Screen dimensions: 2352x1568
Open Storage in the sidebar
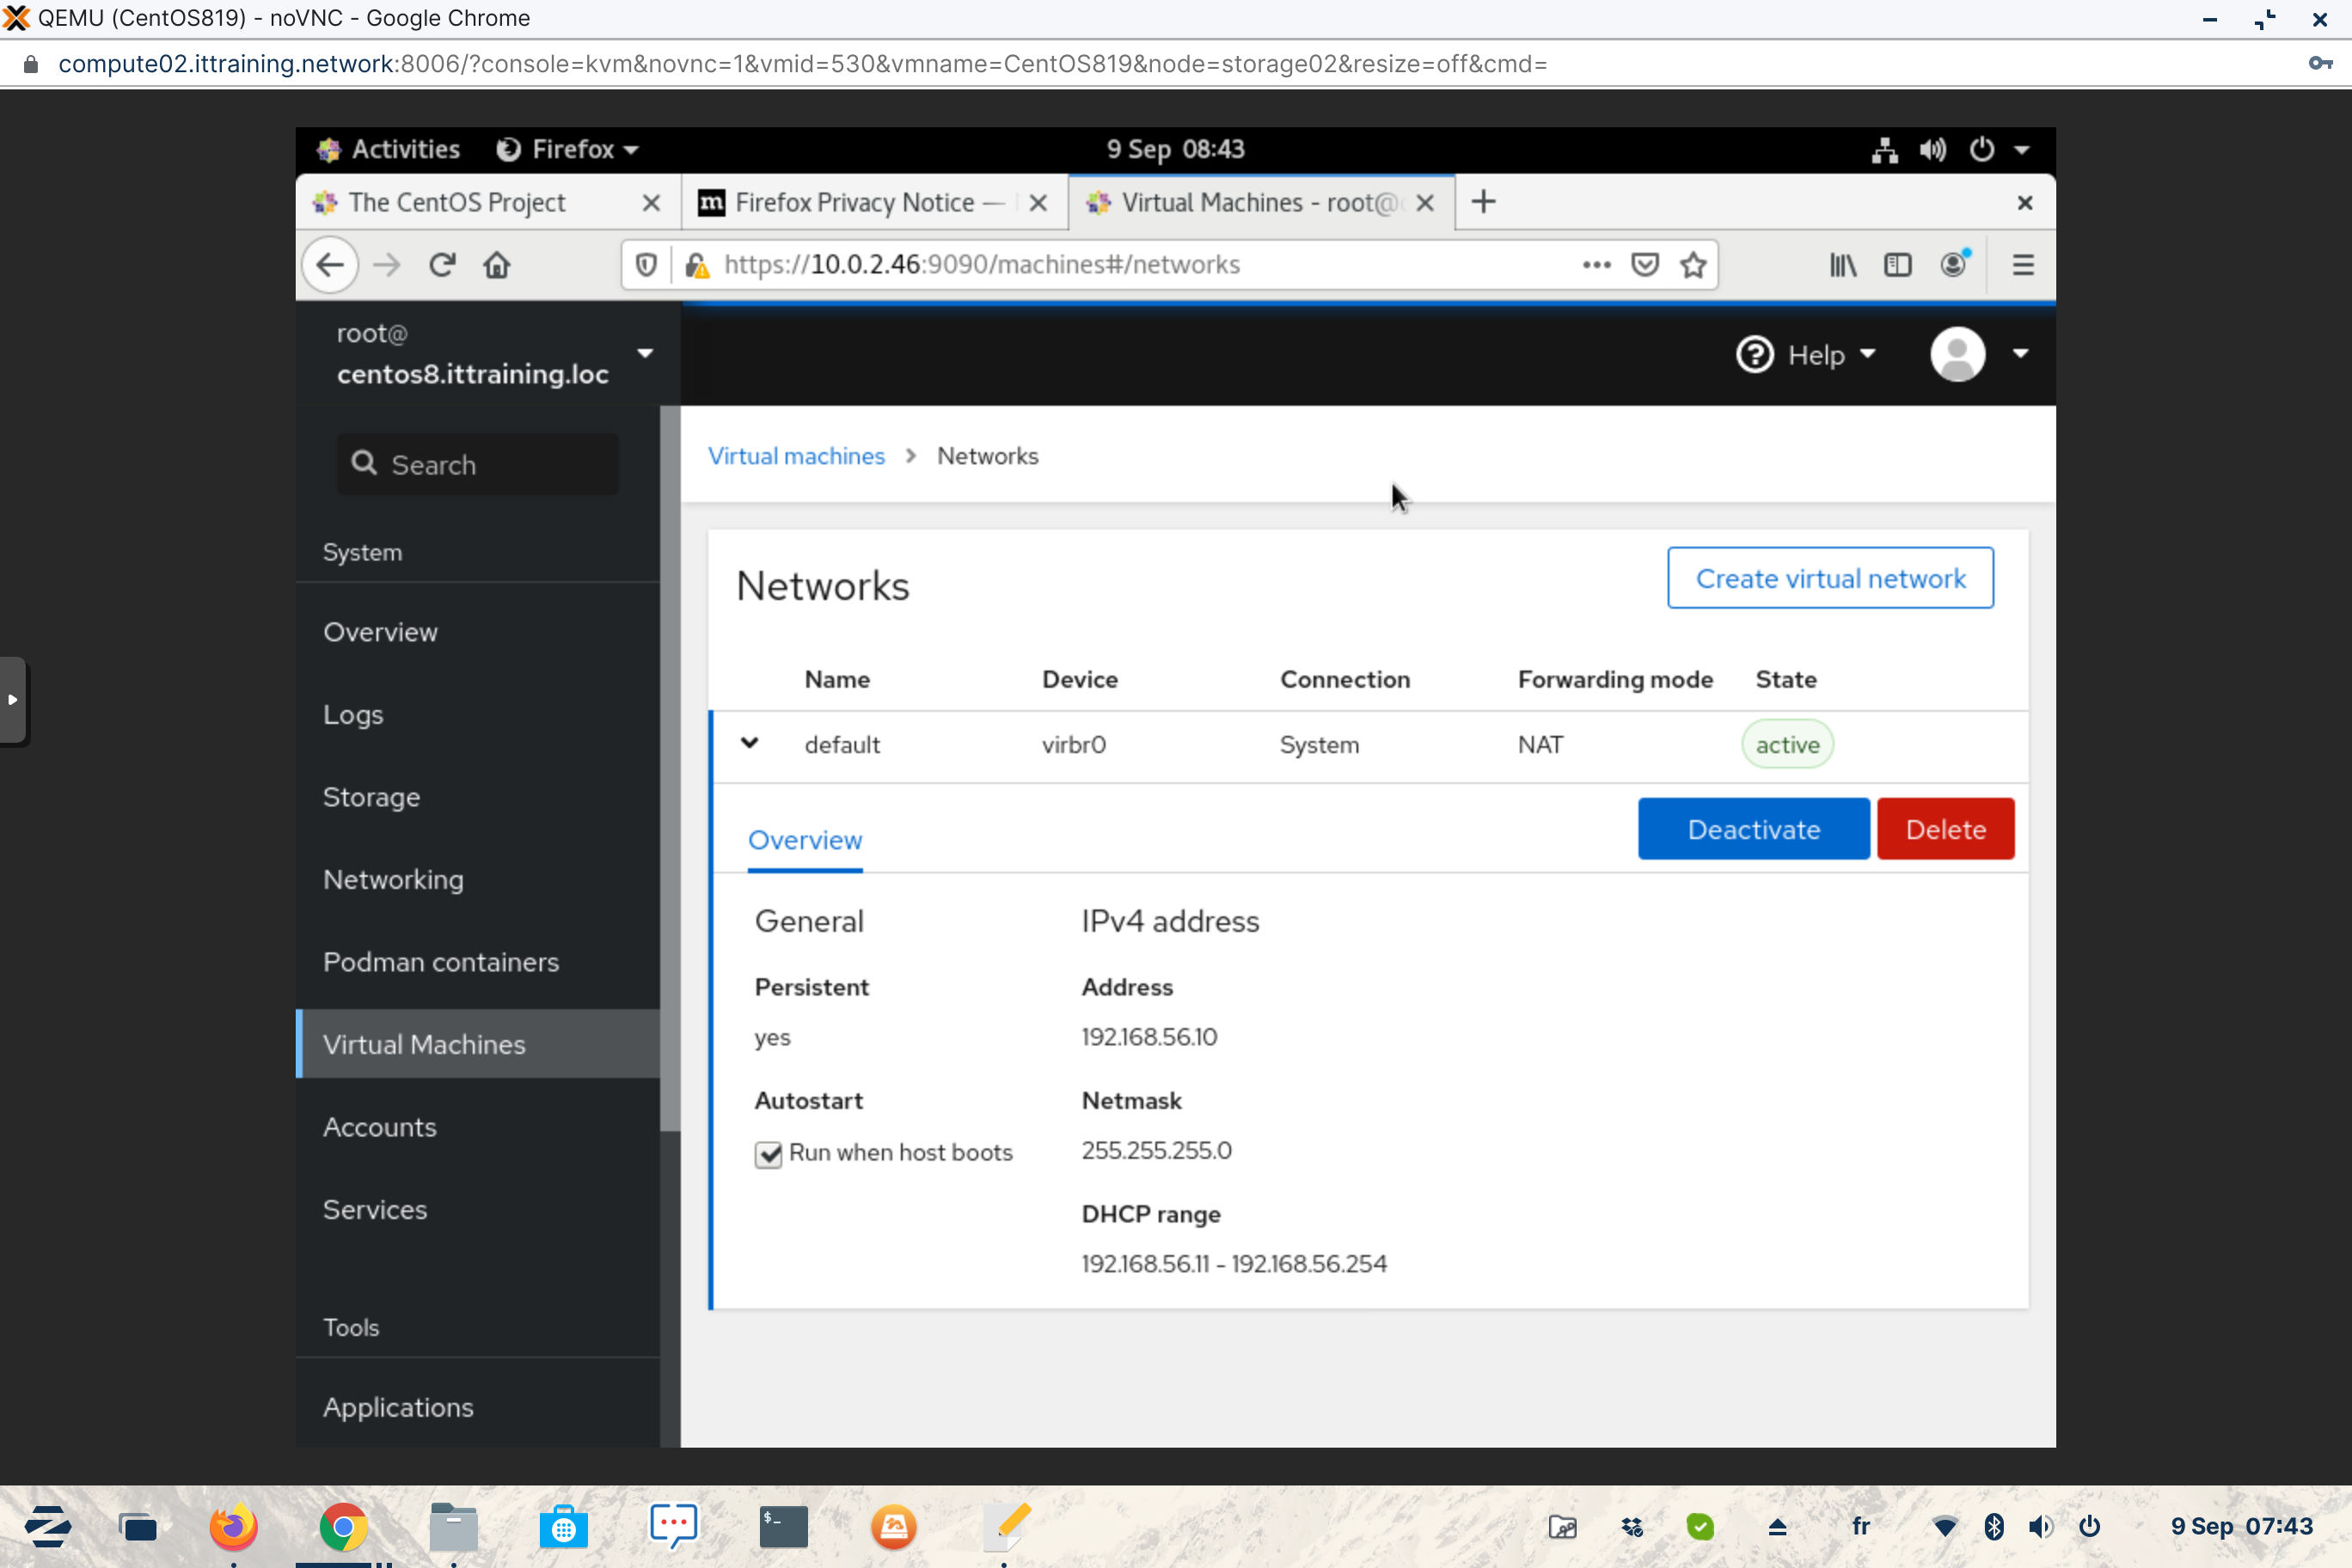(371, 797)
